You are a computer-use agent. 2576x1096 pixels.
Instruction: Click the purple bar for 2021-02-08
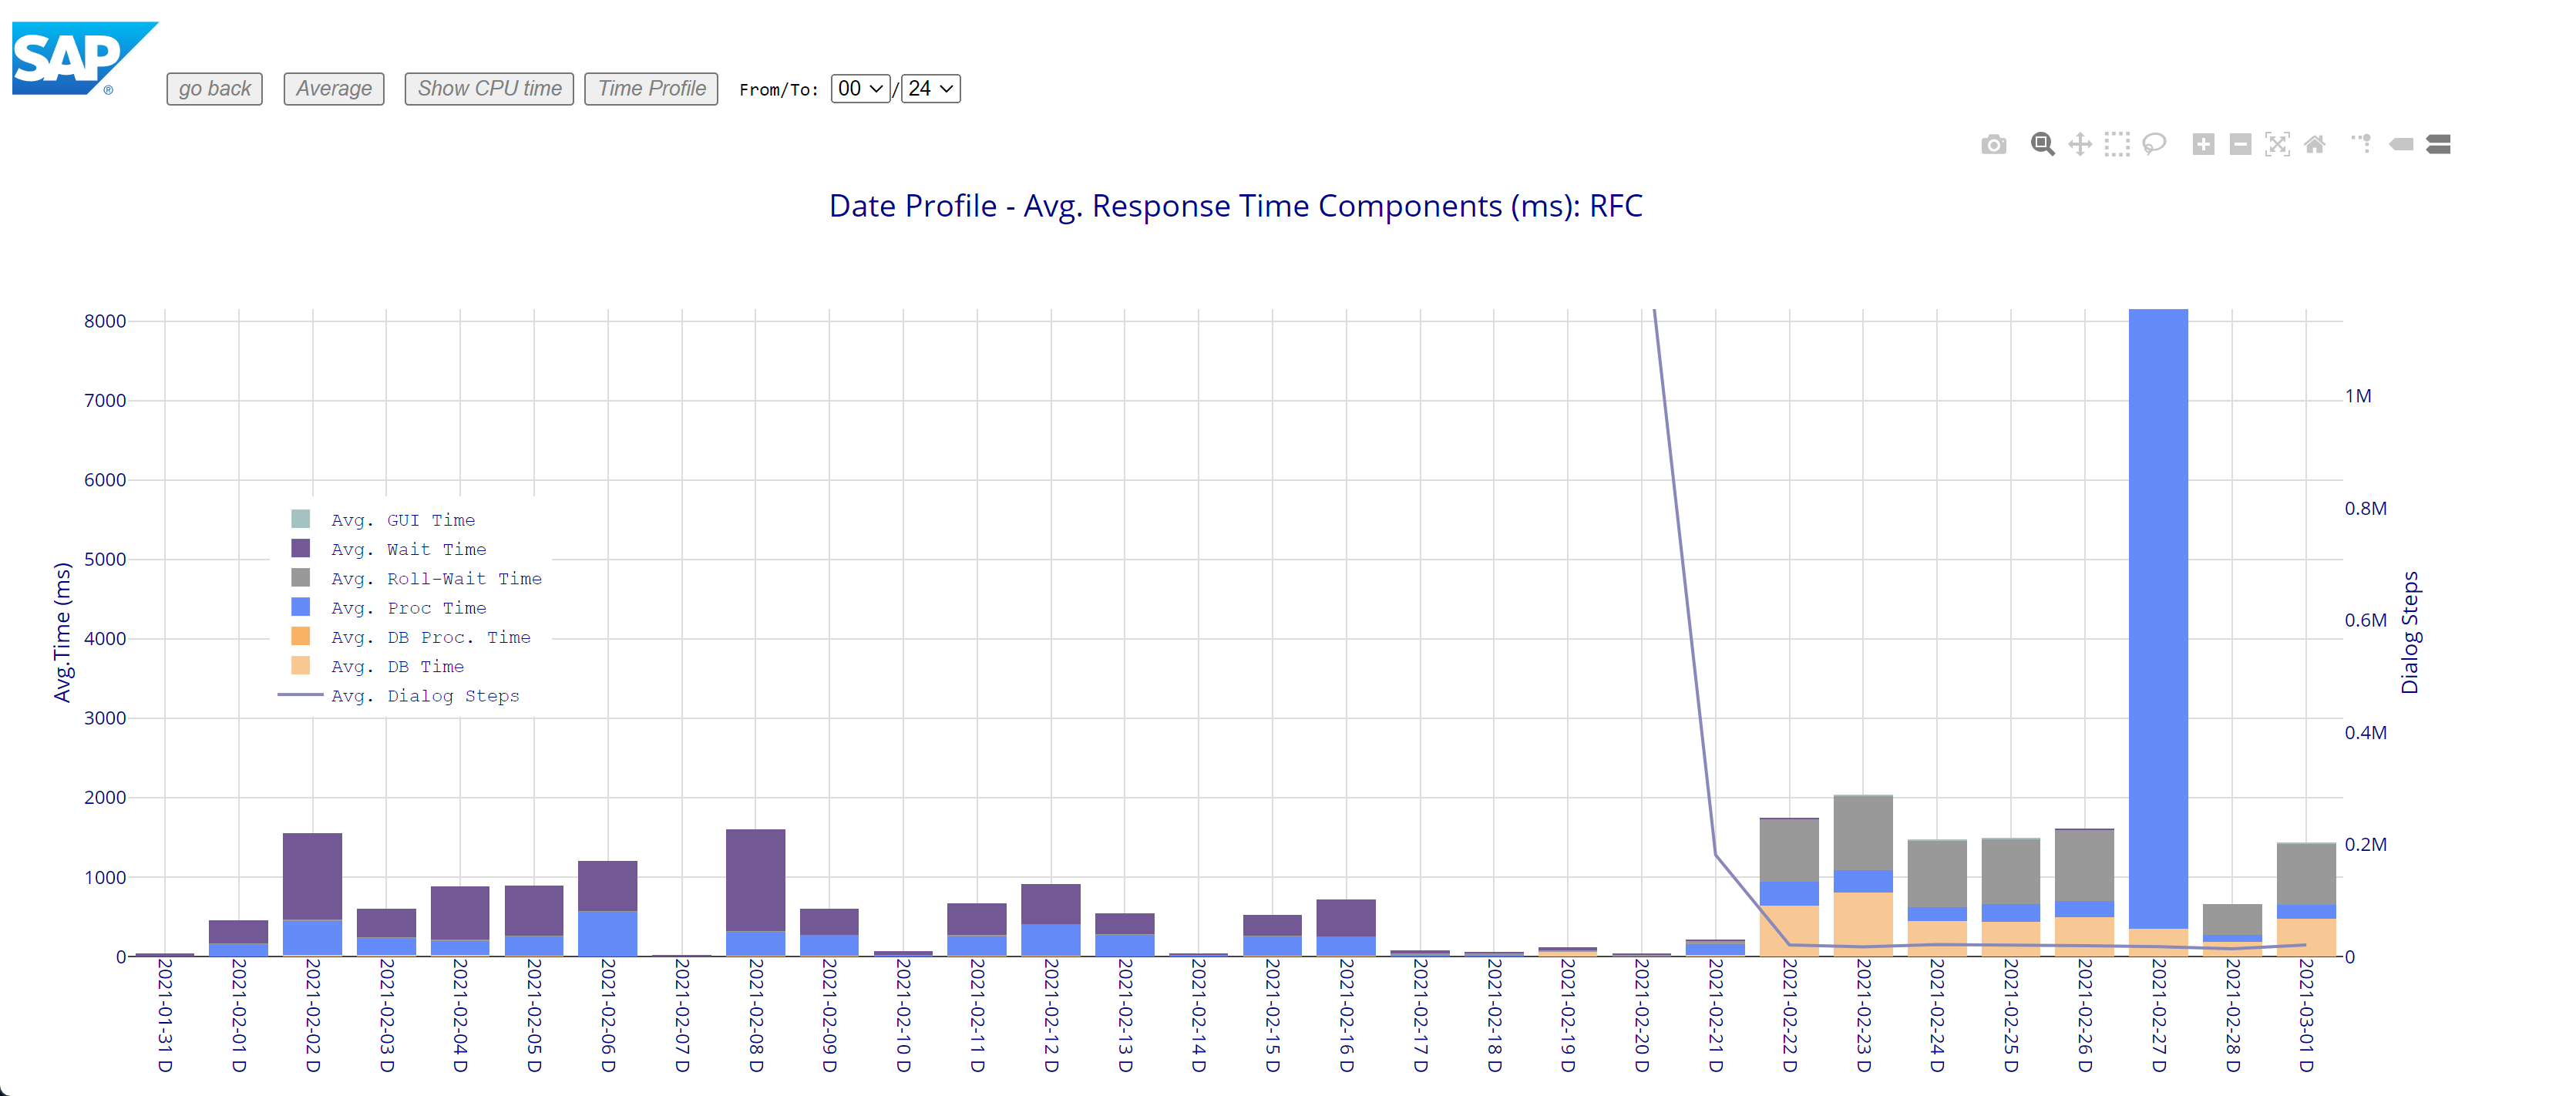coord(755,880)
